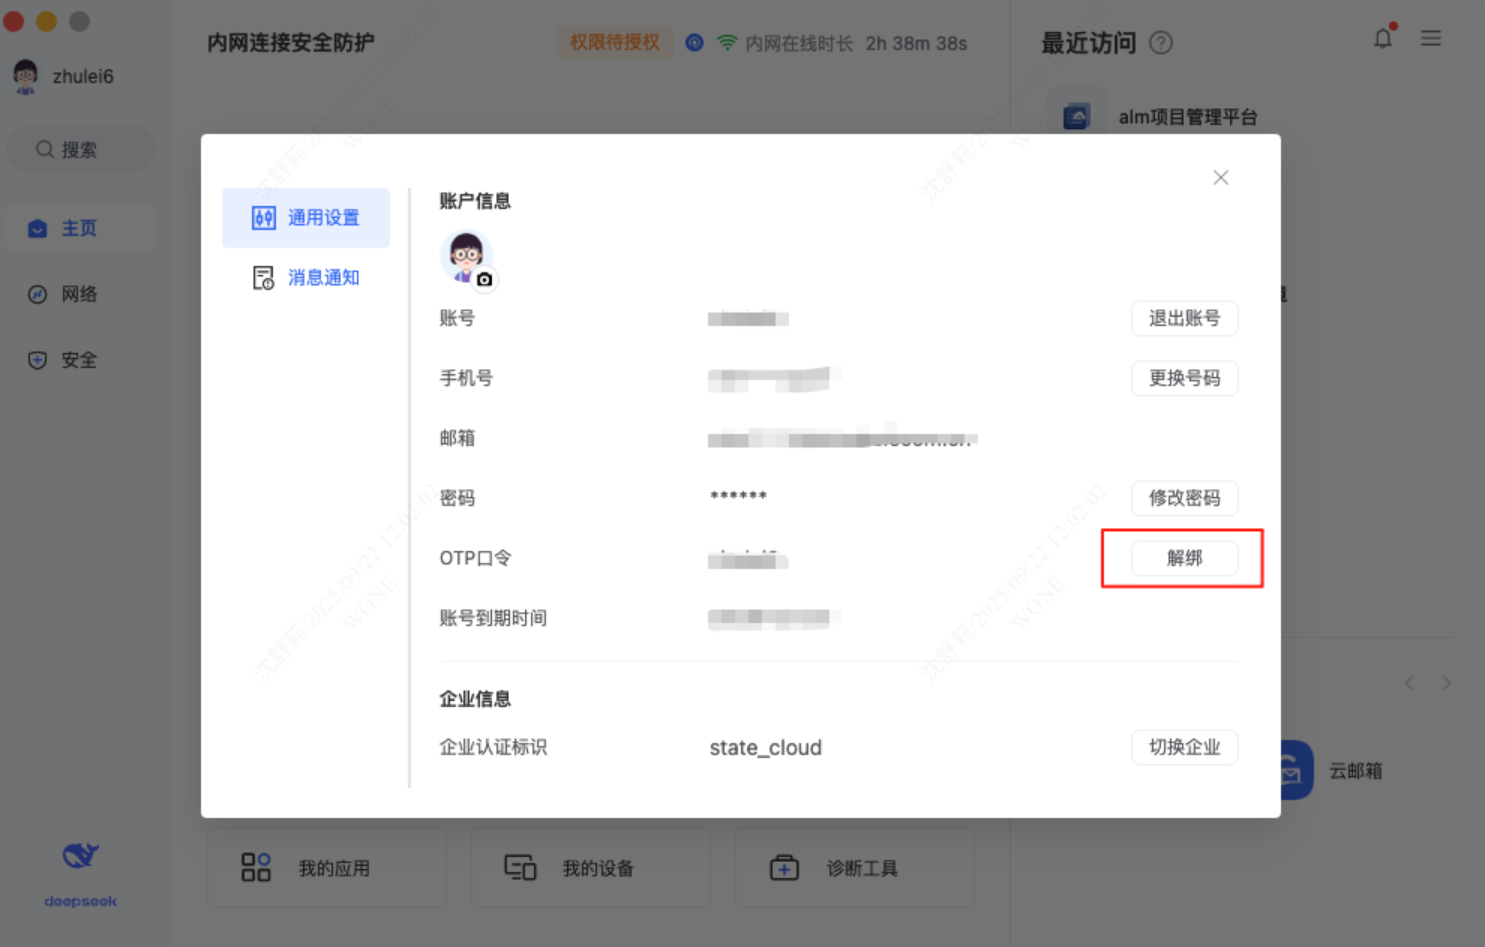Open the hamburger menu icon
Screen dimensions: 1485x947
(1431, 38)
